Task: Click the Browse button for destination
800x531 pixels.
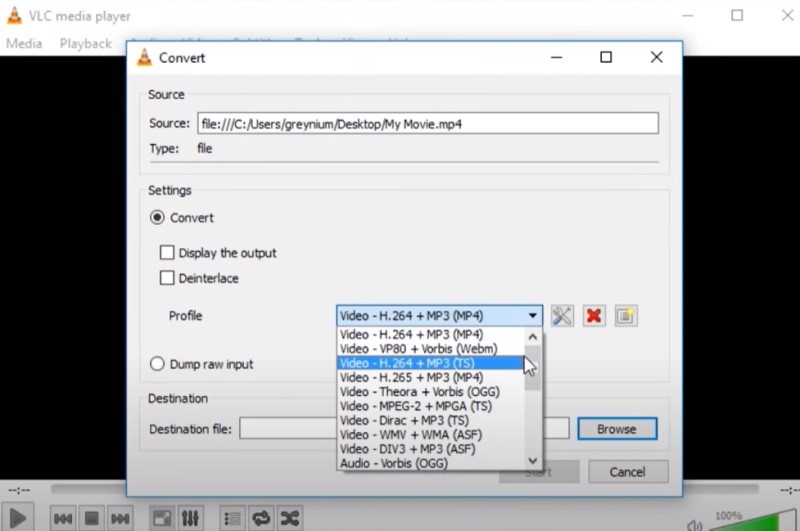Action: point(616,429)
